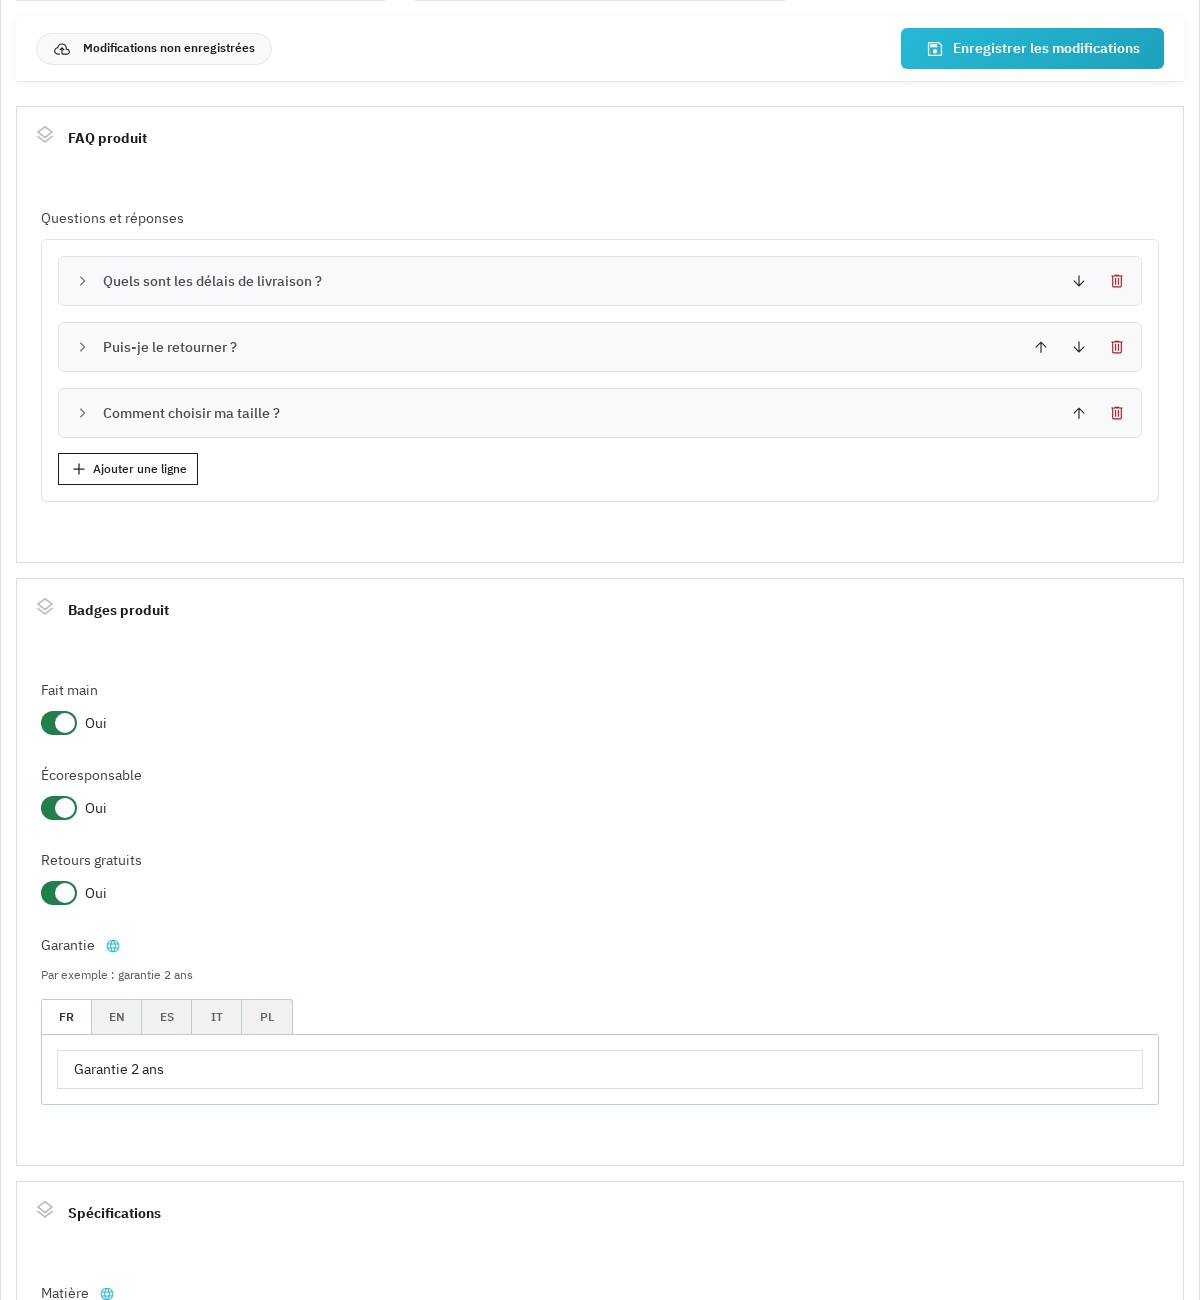Image resolution: width=1200 pixels, height=1300 pixels.
Task: Move 'Puis-je le retourner' question down
Action: 1079,347
